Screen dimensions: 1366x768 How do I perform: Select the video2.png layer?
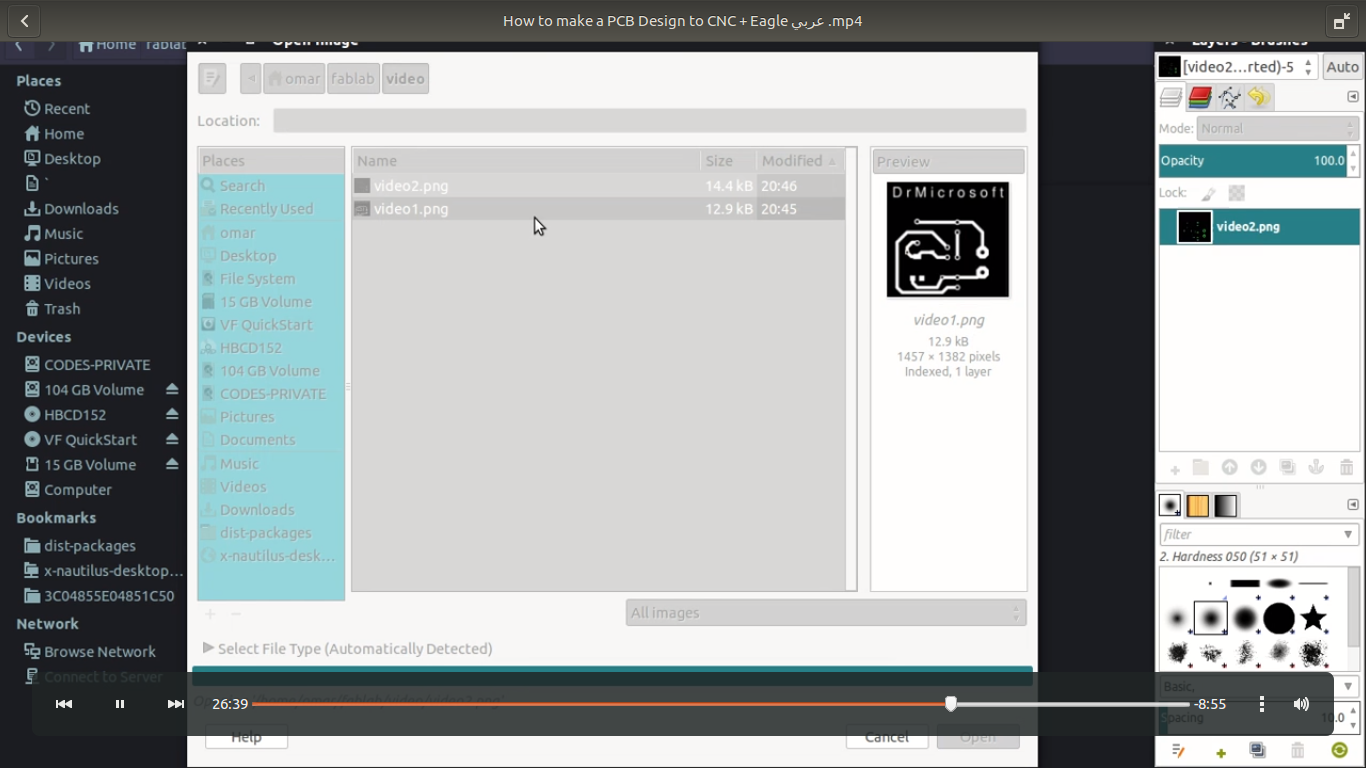[1259, 227]
